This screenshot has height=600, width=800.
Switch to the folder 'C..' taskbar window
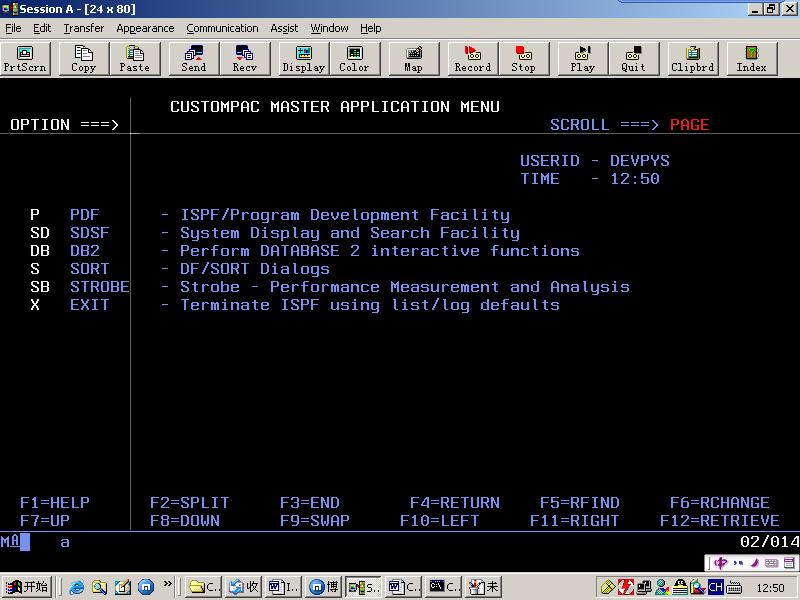204,587
